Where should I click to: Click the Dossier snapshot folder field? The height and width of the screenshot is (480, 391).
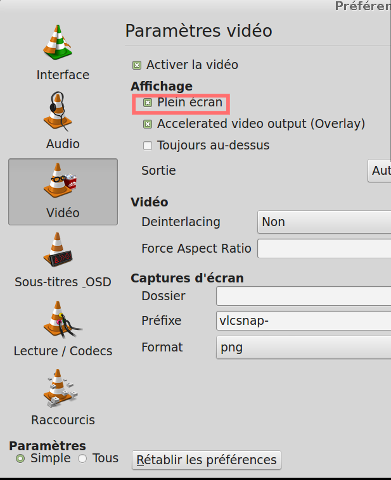tap(303, 296)
